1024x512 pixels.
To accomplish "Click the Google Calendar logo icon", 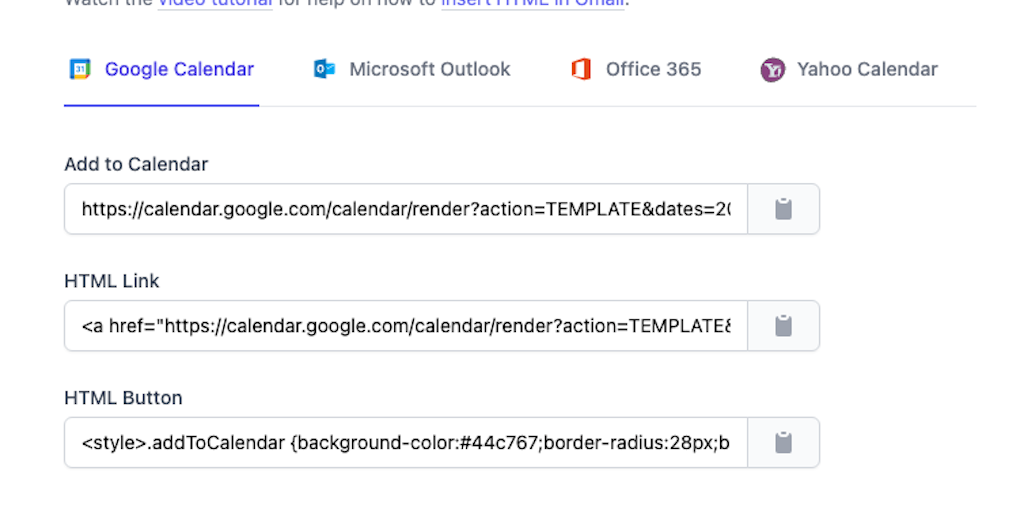I will pos(80,69).
